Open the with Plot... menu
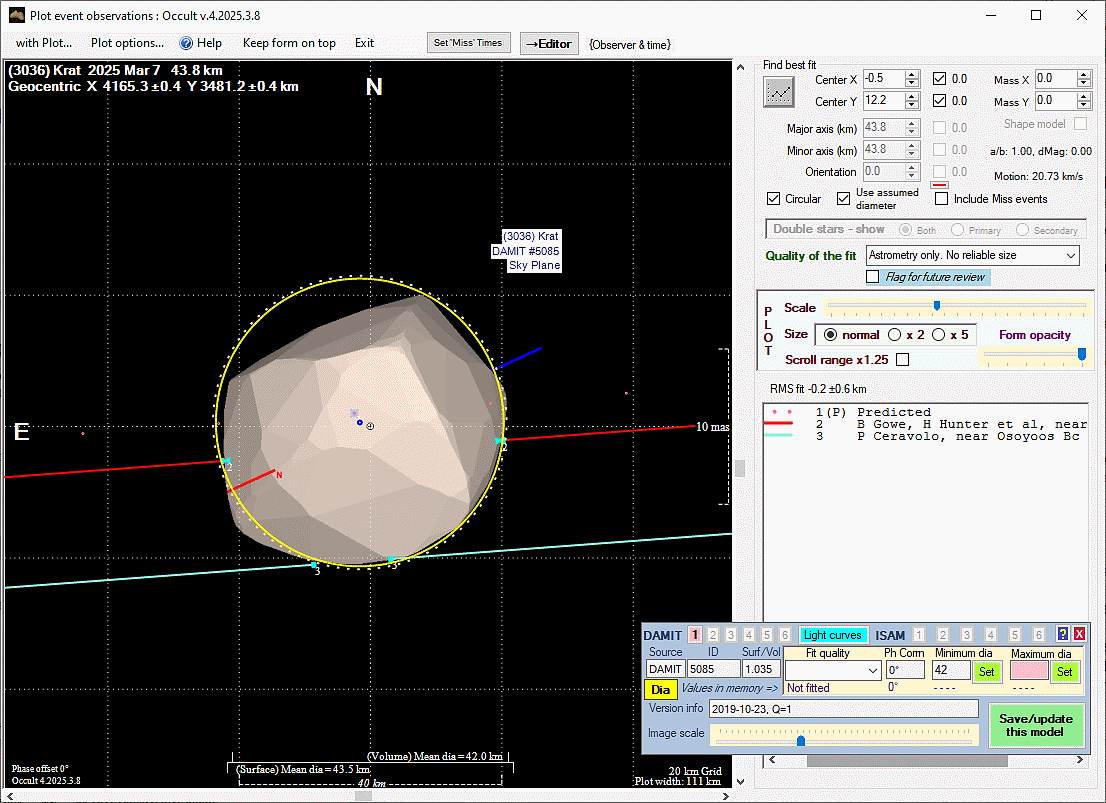The width and height of the screenshot is (1106, 803). (44, 43)
